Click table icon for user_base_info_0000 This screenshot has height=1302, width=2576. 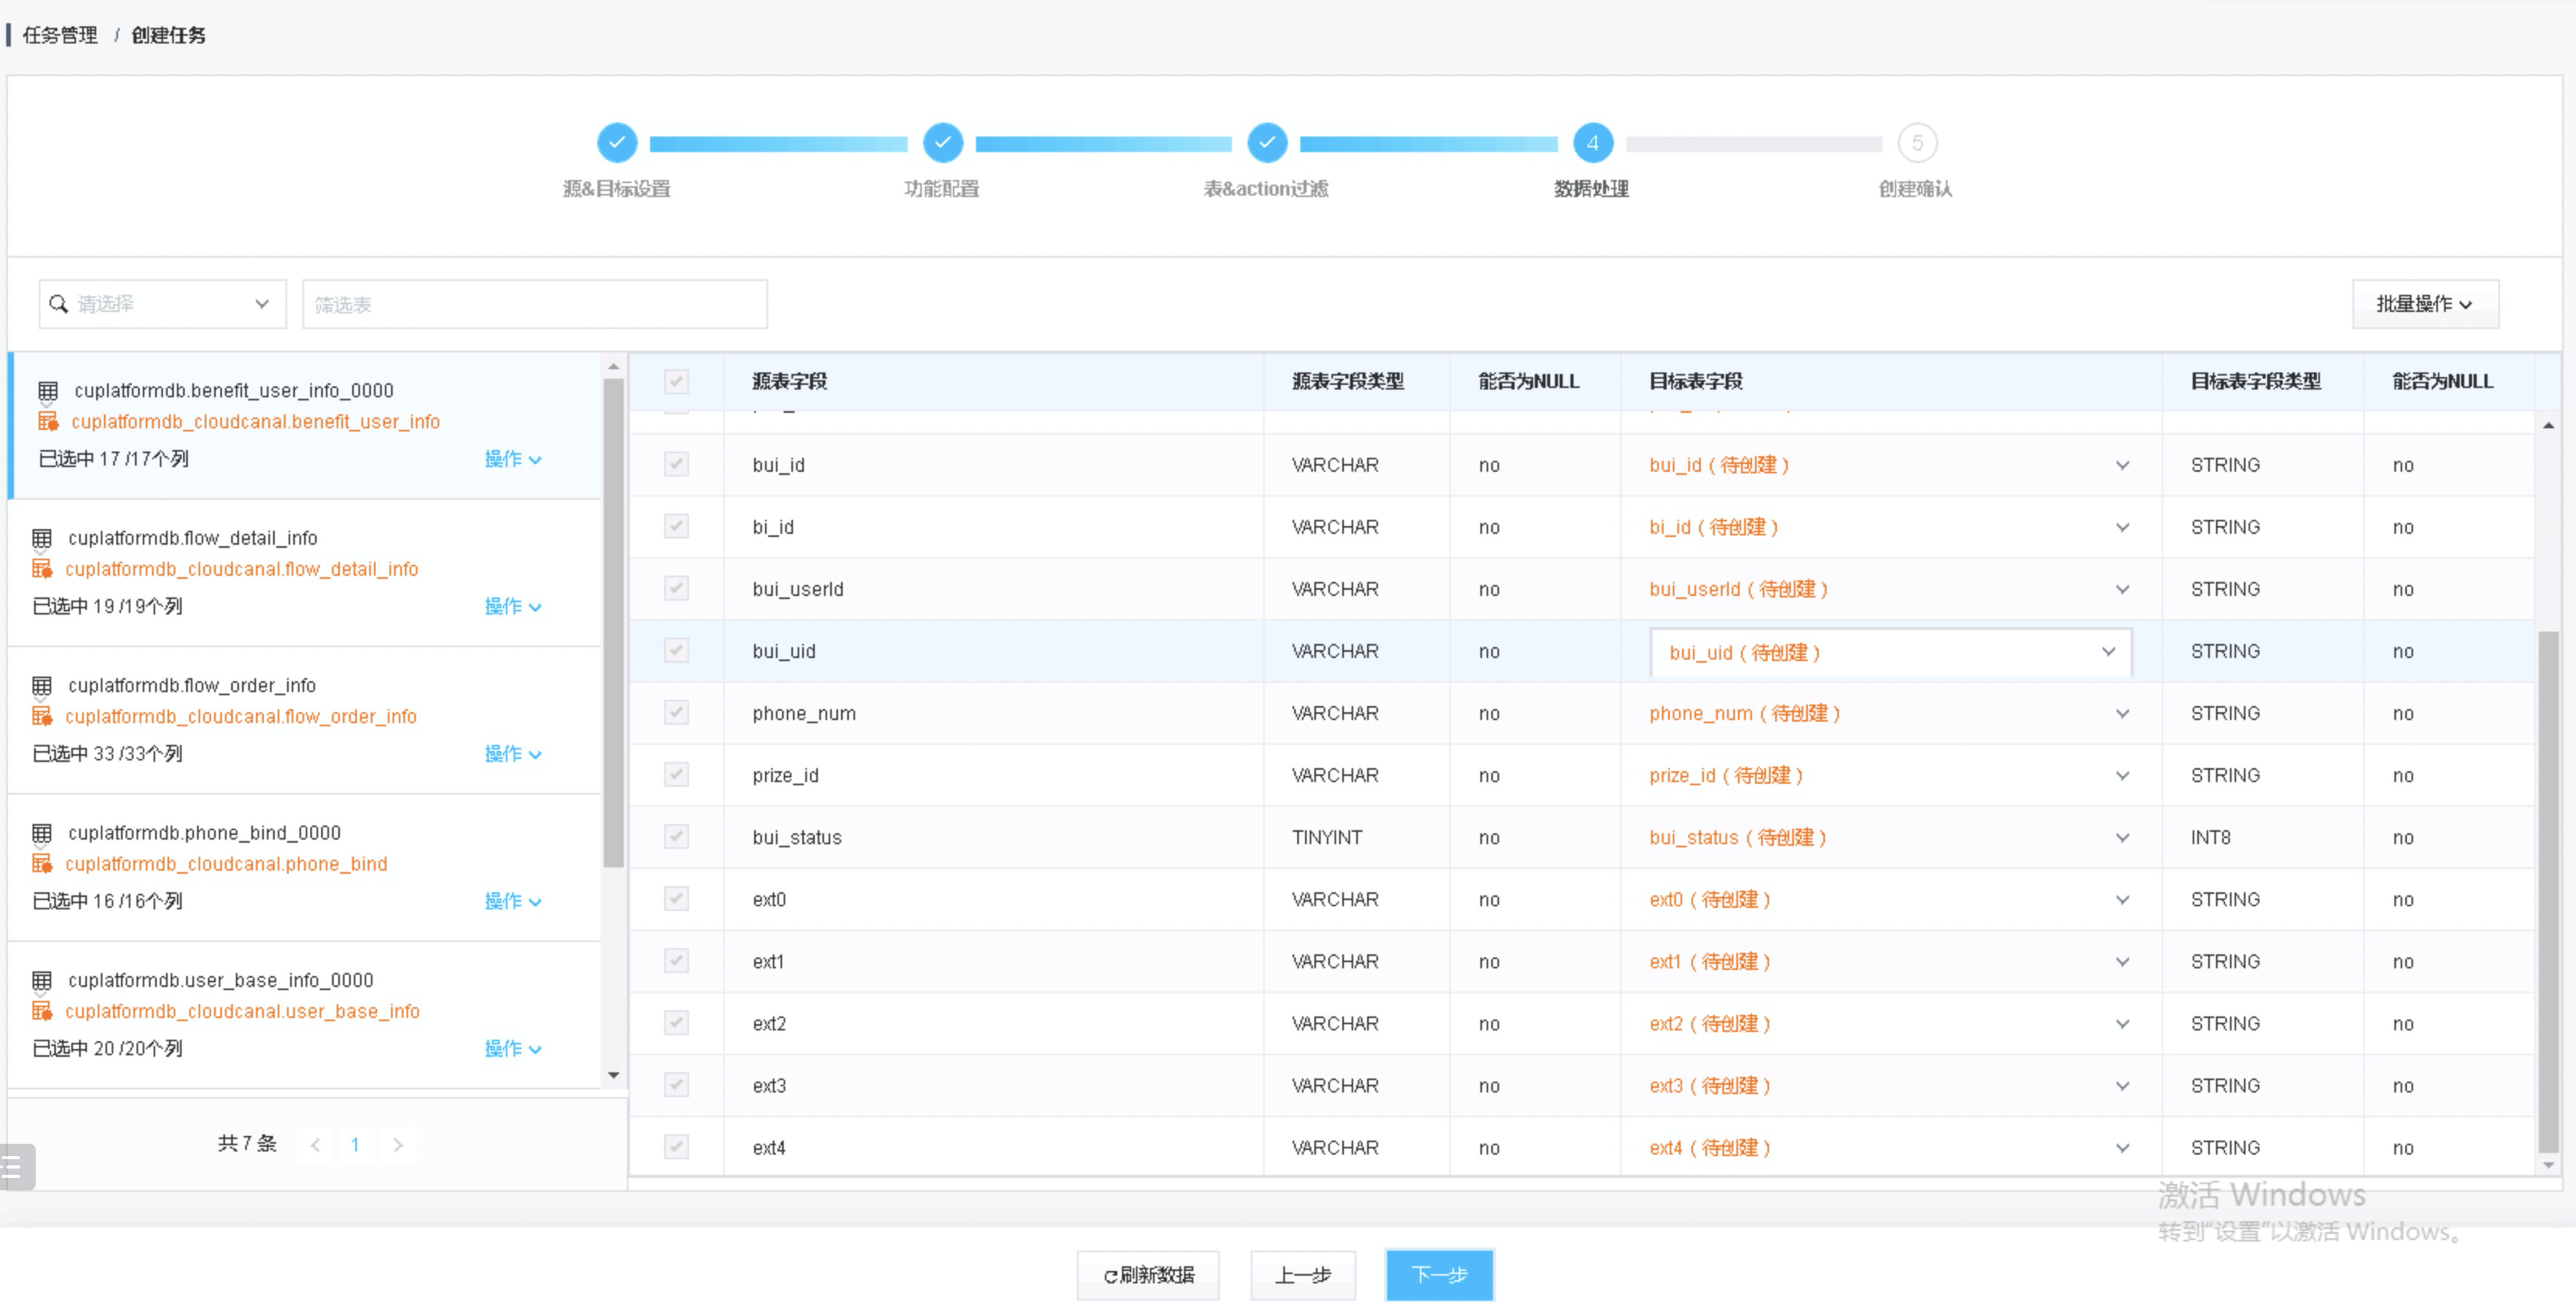click(42, 980)
